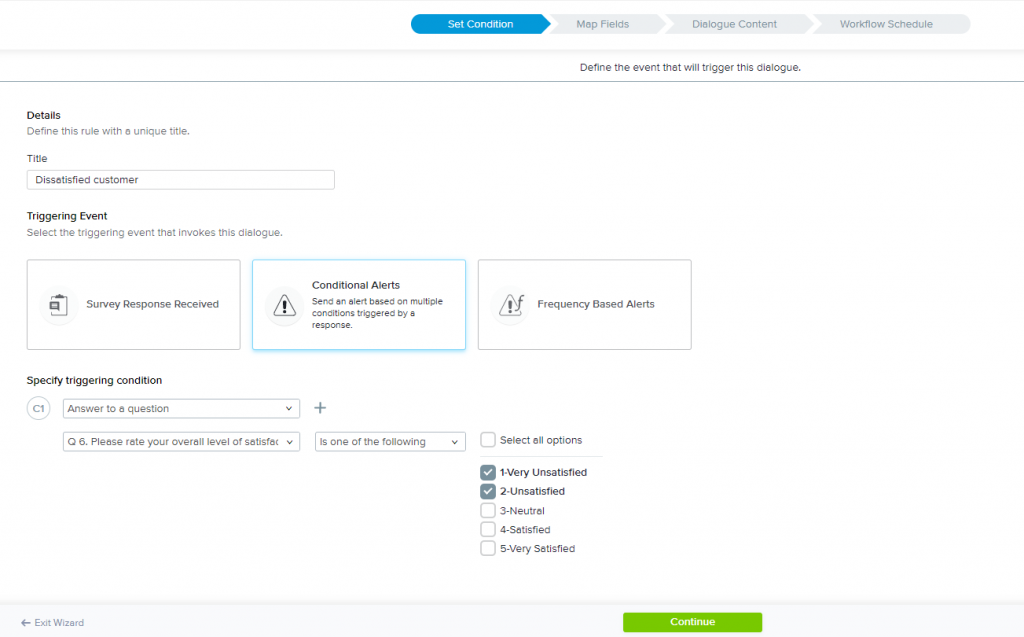
Task: Go to the Map Fields step
Action: (x=602, y=24)
